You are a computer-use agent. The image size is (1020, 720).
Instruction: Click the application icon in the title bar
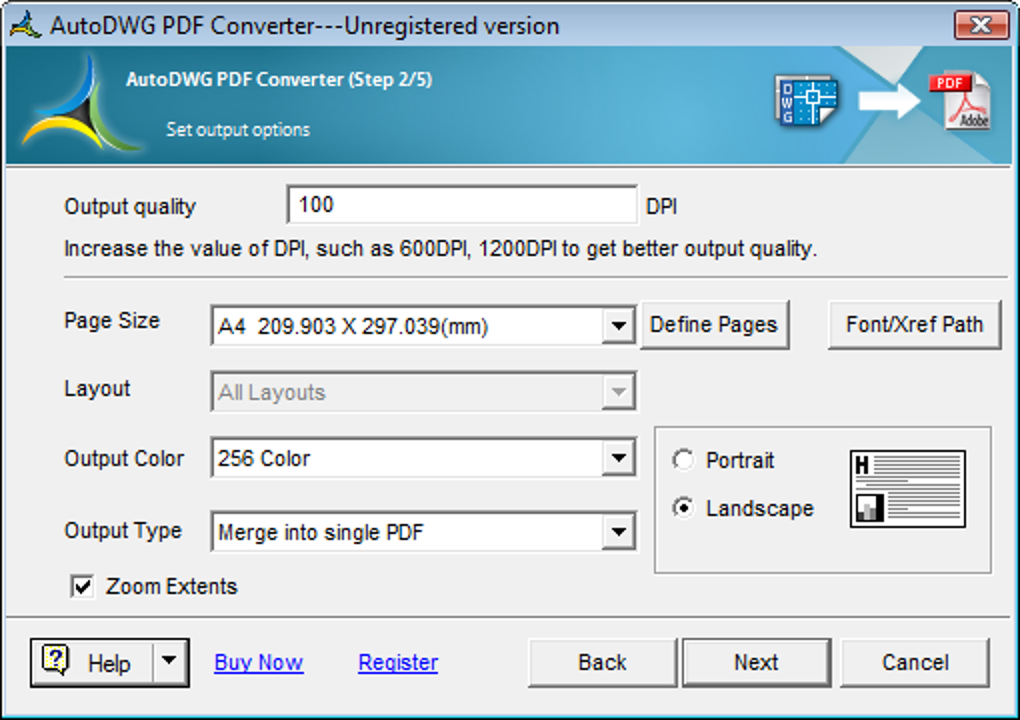click(x=26, y=25)
